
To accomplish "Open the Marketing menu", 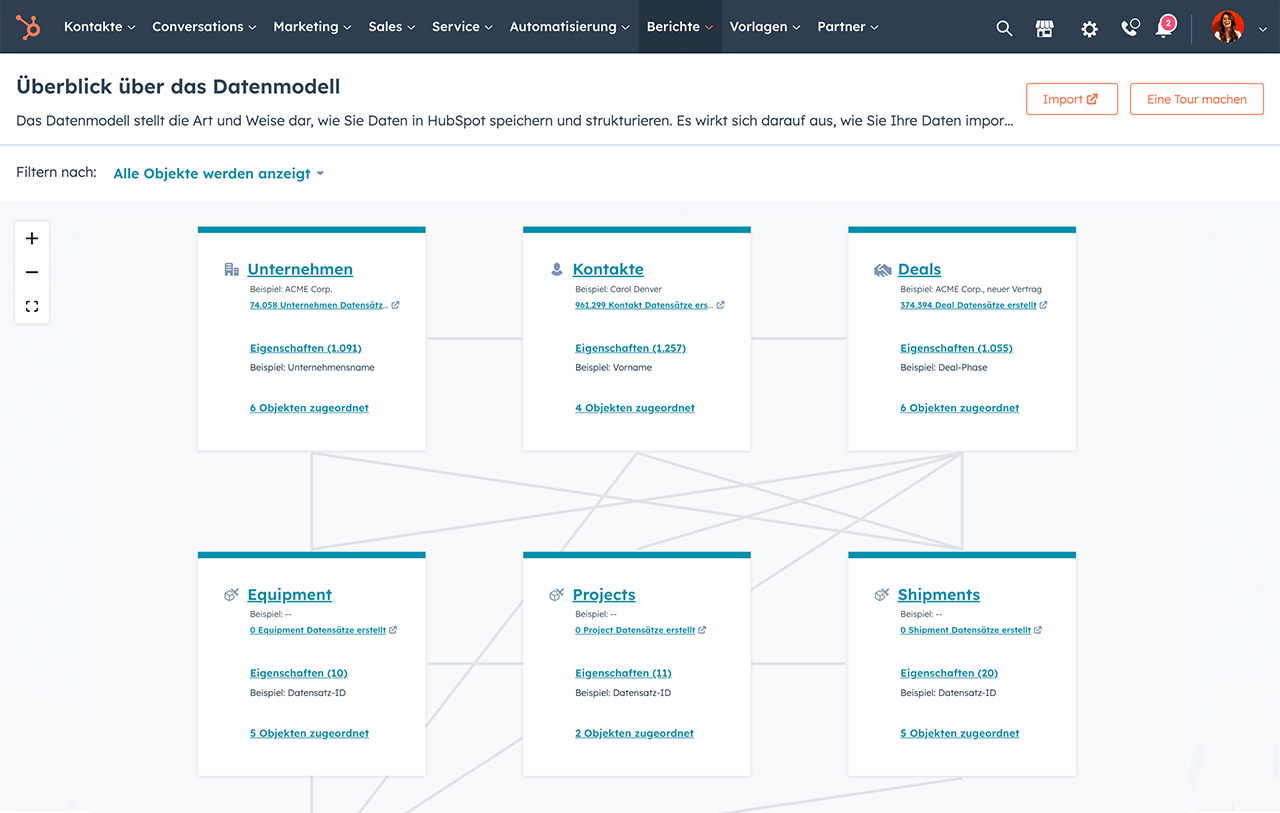I will [x=312, y=27].
